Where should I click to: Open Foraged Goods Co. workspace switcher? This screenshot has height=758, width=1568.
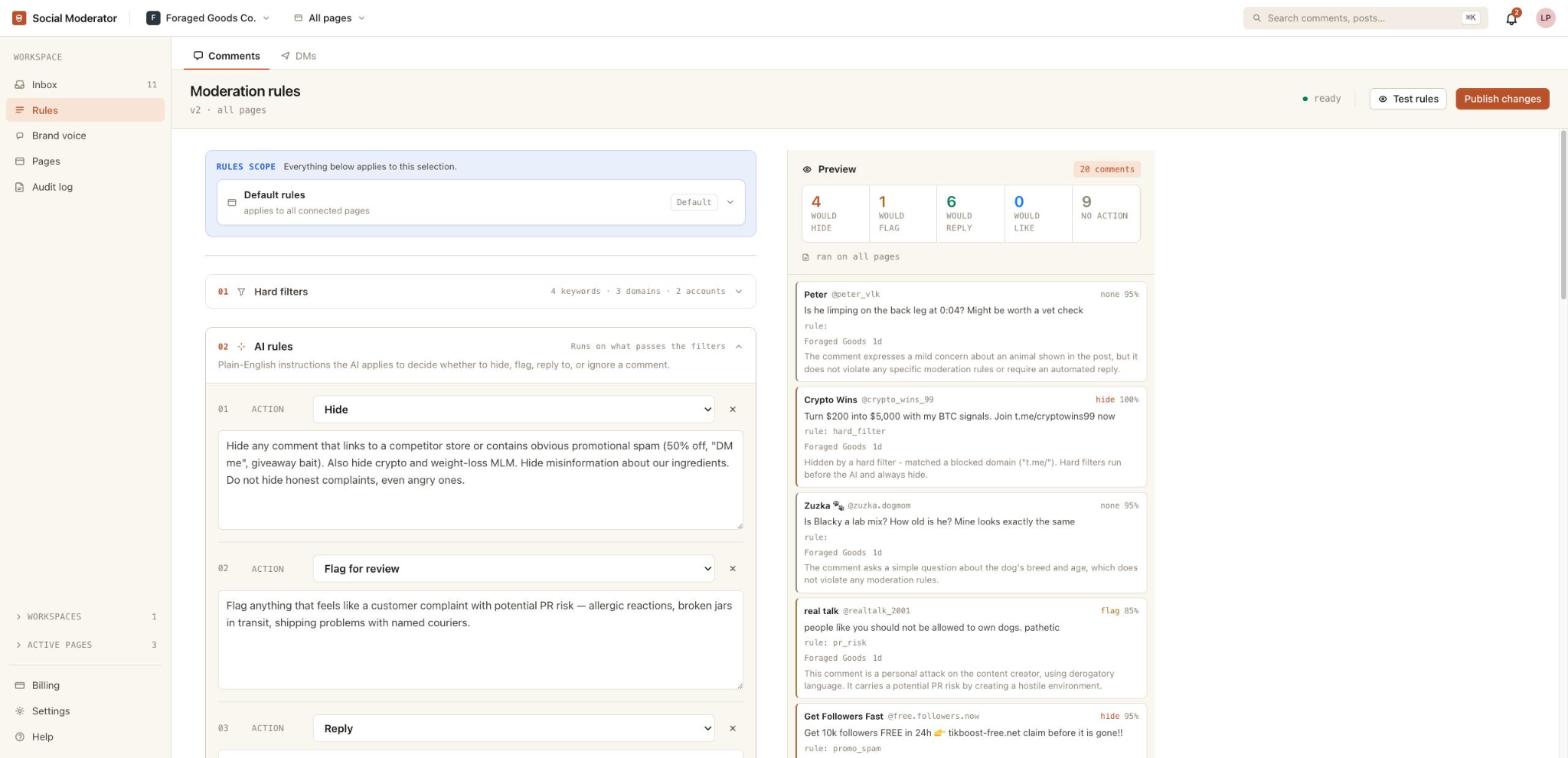208,18
